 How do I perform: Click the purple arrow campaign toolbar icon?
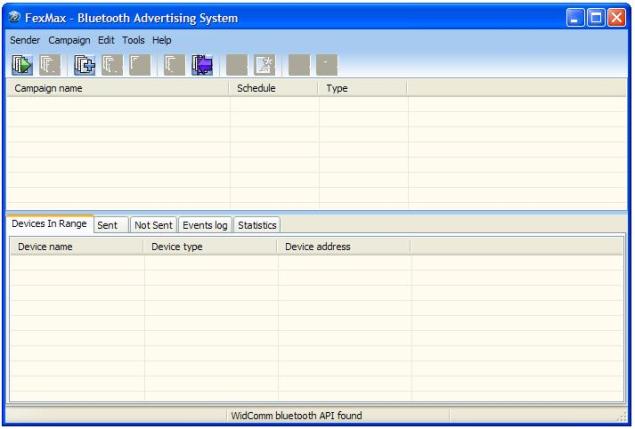pyautogui.click(x=202, y=65)
